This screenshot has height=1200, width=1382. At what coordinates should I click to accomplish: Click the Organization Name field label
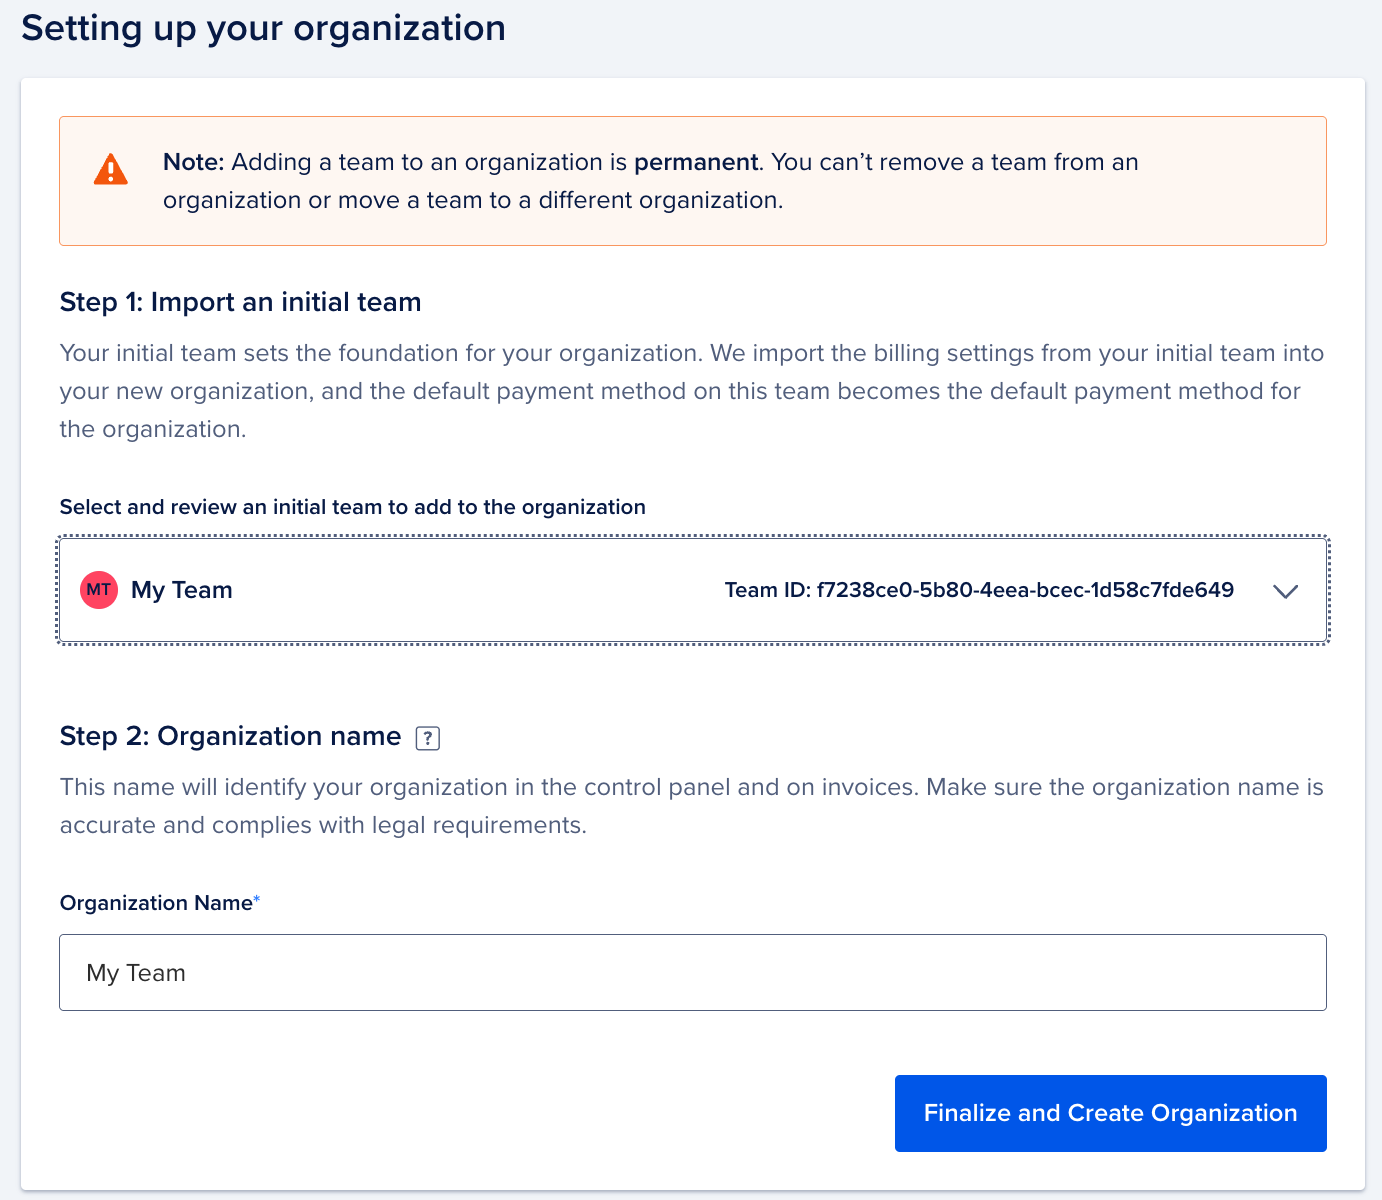click(156, 903)
